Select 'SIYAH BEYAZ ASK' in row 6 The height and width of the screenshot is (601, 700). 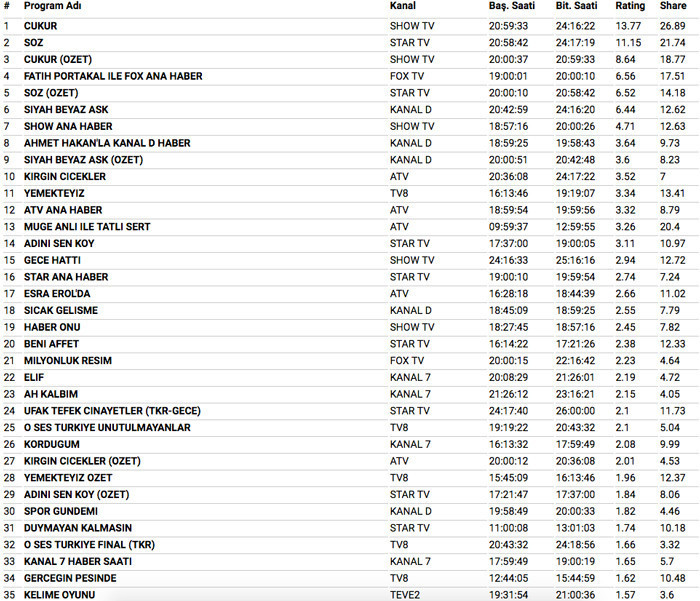pos(66,110)
